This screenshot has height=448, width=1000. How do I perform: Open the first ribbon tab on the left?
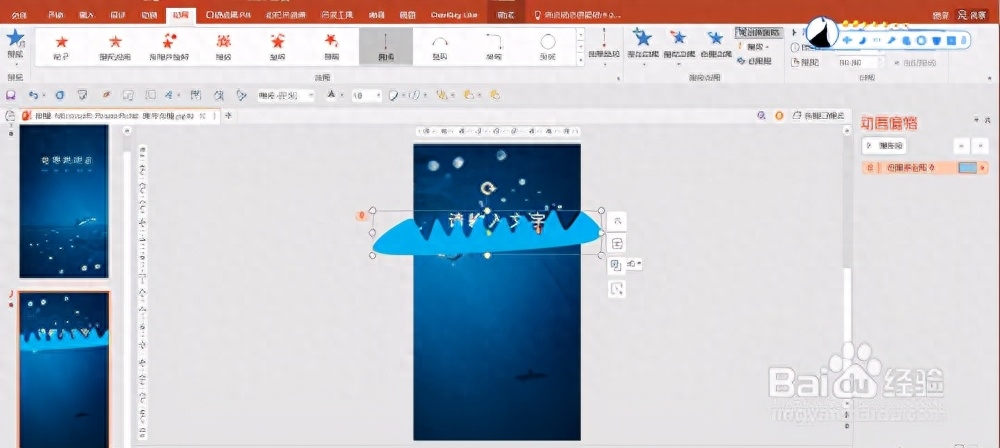20,15
